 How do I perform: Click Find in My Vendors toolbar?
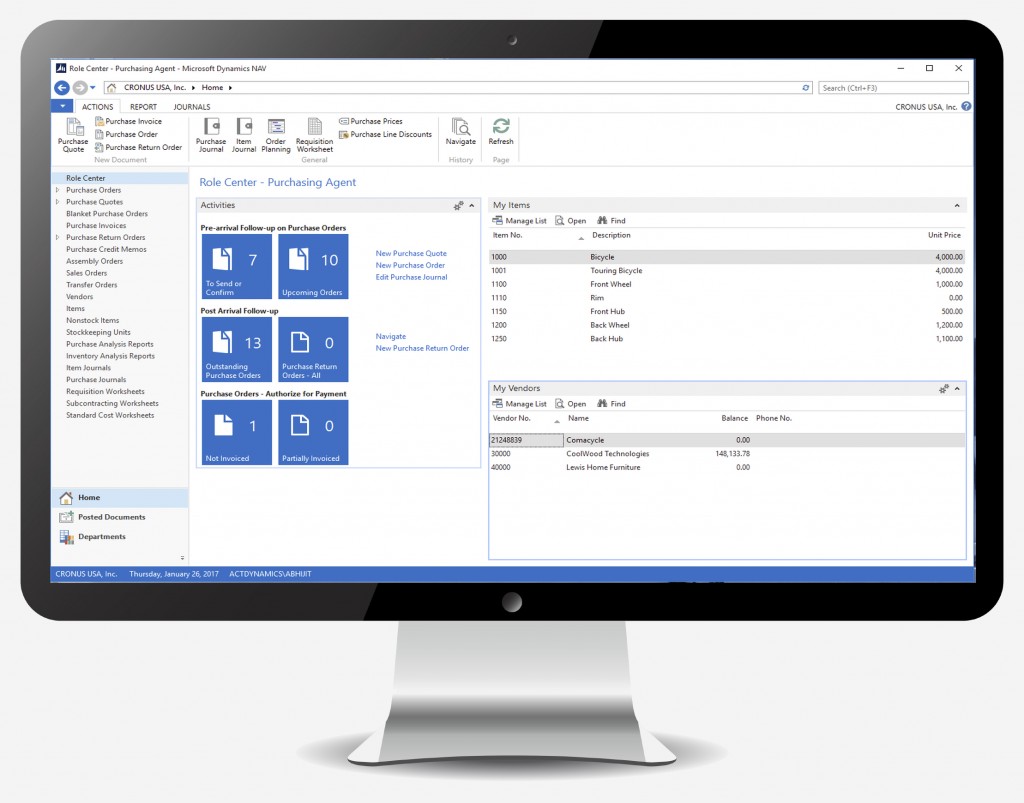coord(611,403)
